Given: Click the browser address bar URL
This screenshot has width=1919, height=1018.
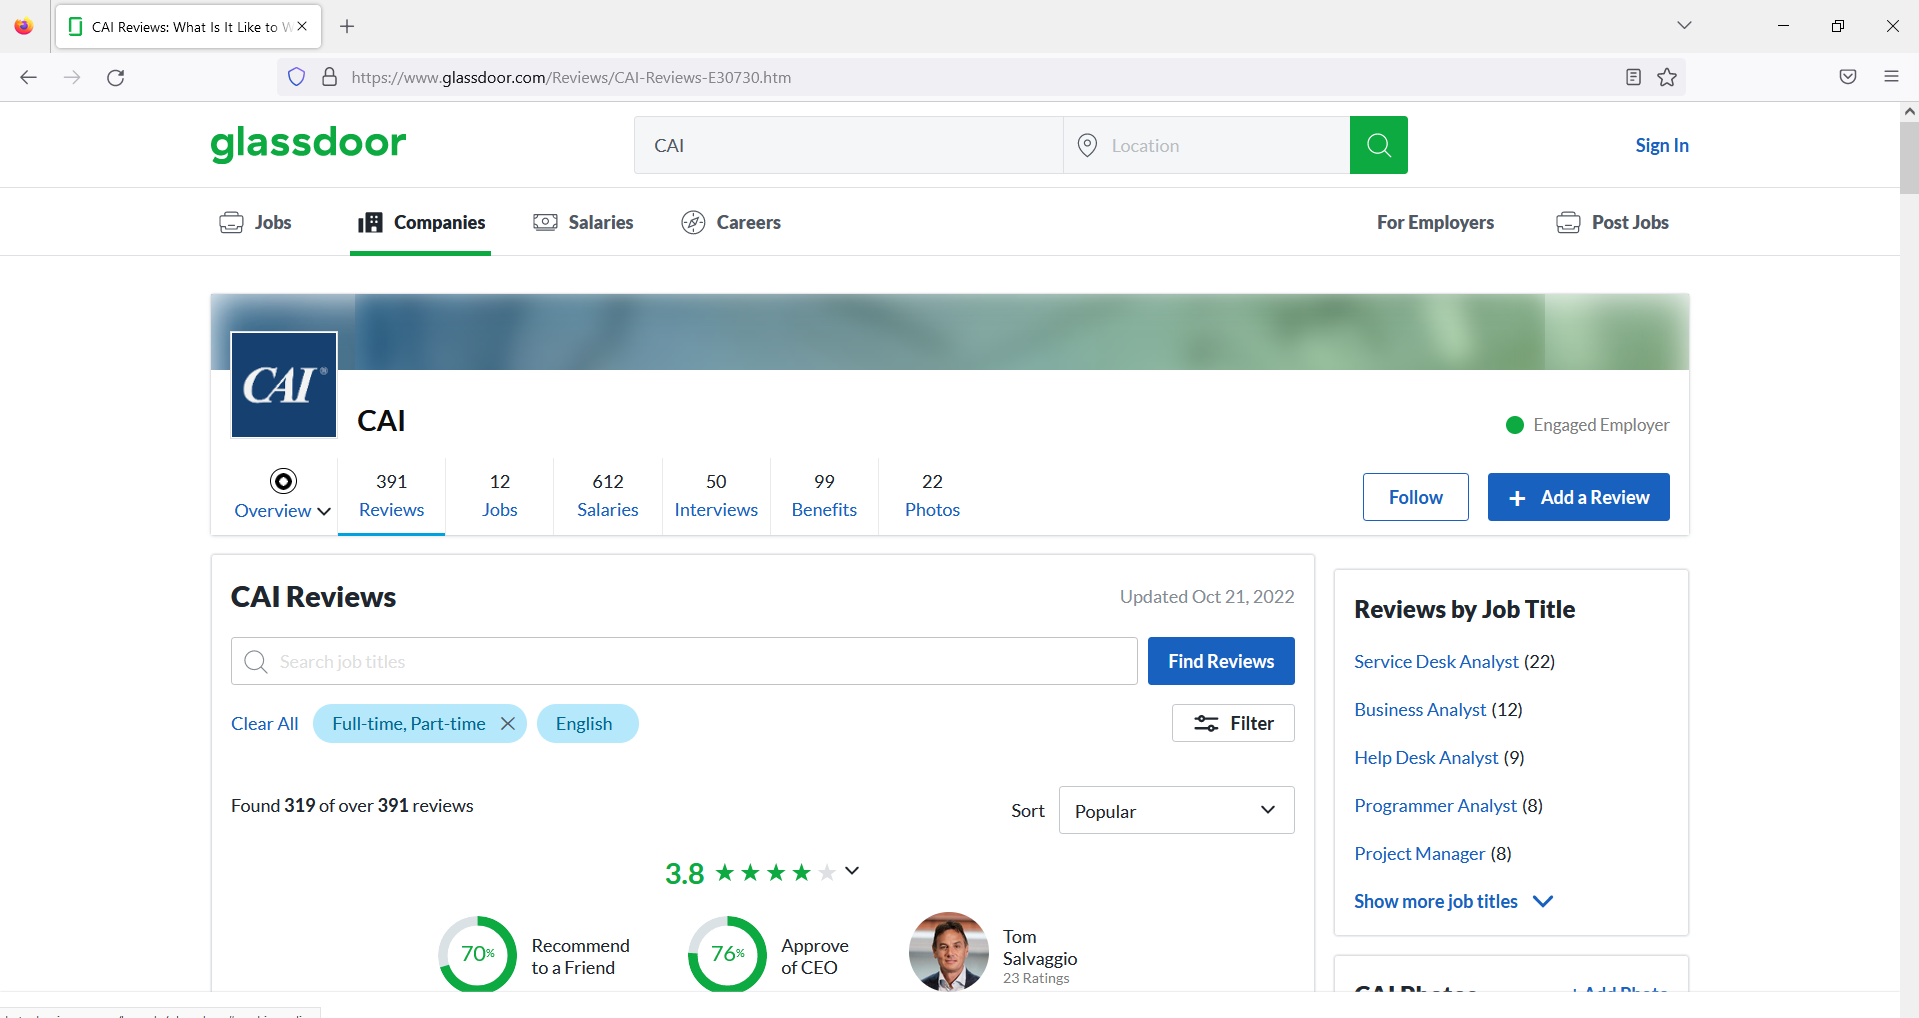Looking at the screenshot, I should coord(571,77).
